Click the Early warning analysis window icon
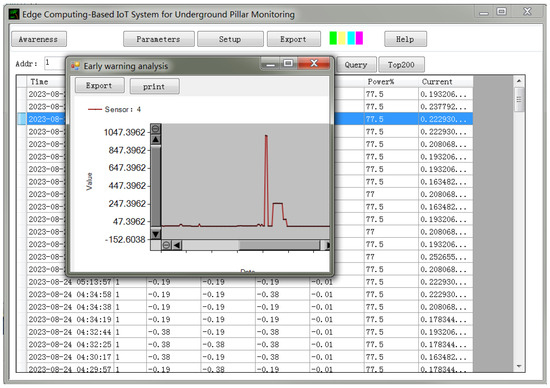Viewport: 550px width, 388px height. click(75, 66)
